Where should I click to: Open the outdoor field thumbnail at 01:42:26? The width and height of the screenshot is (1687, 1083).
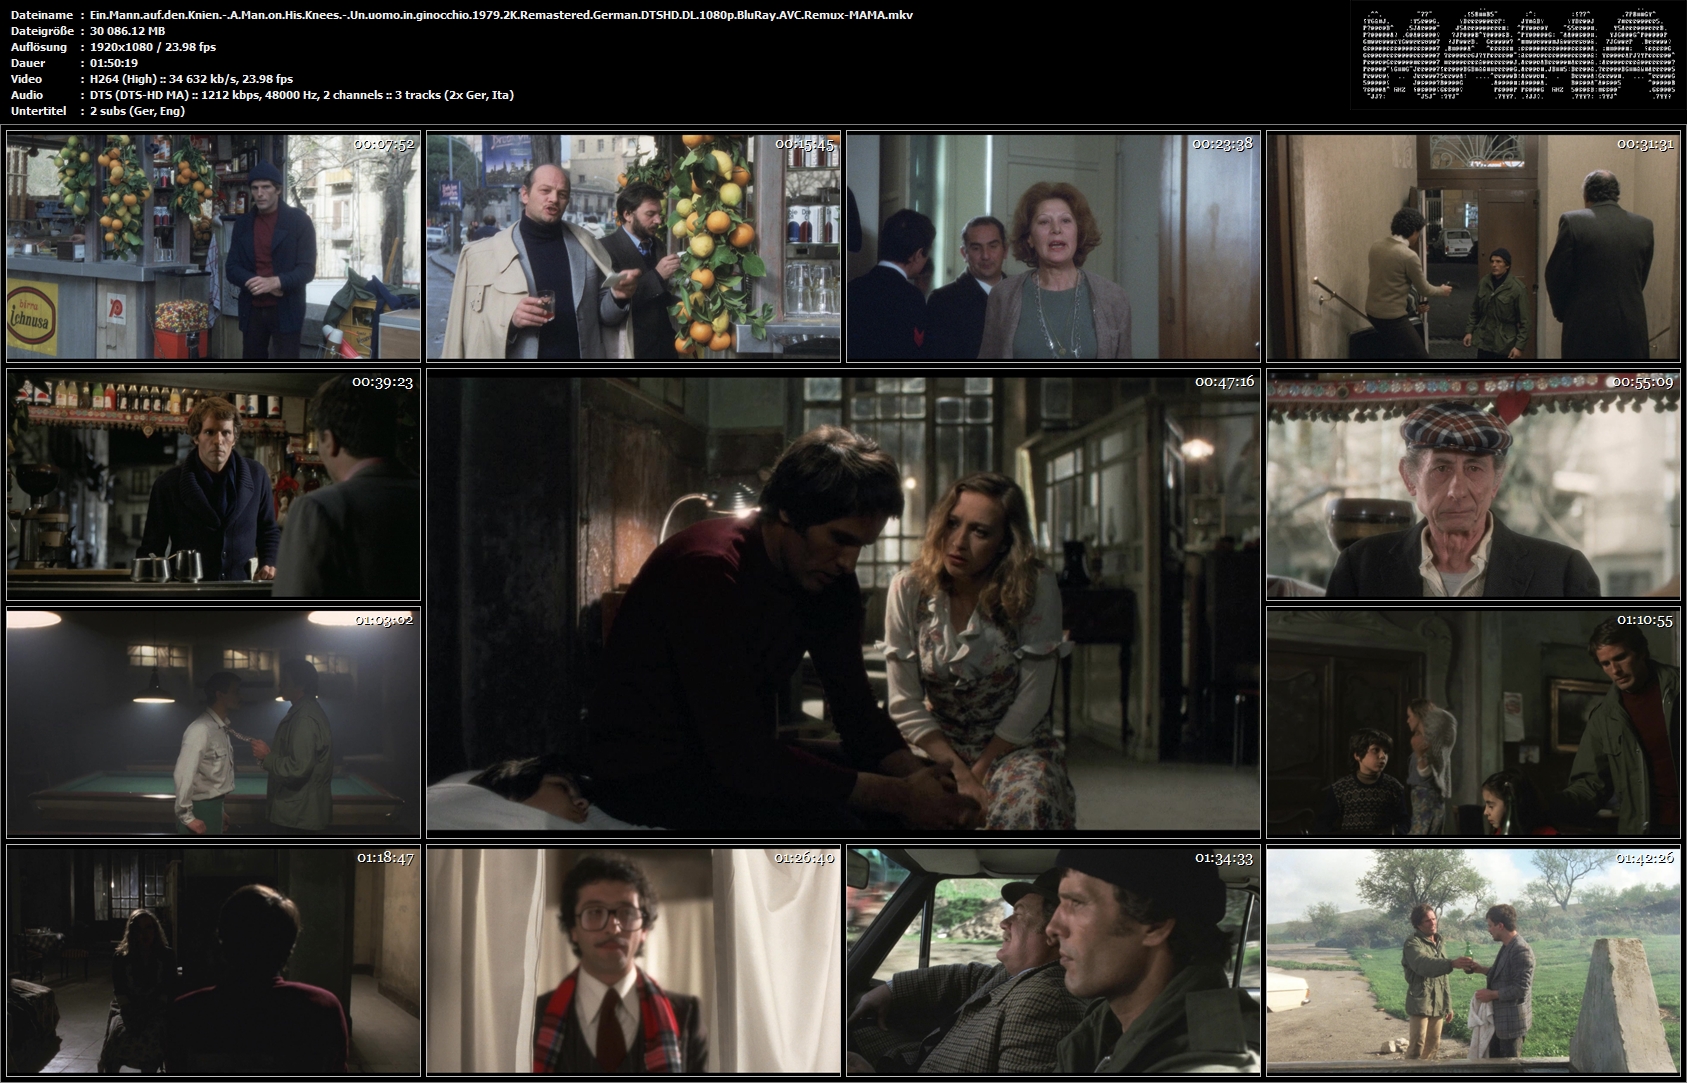[1473, 961]
